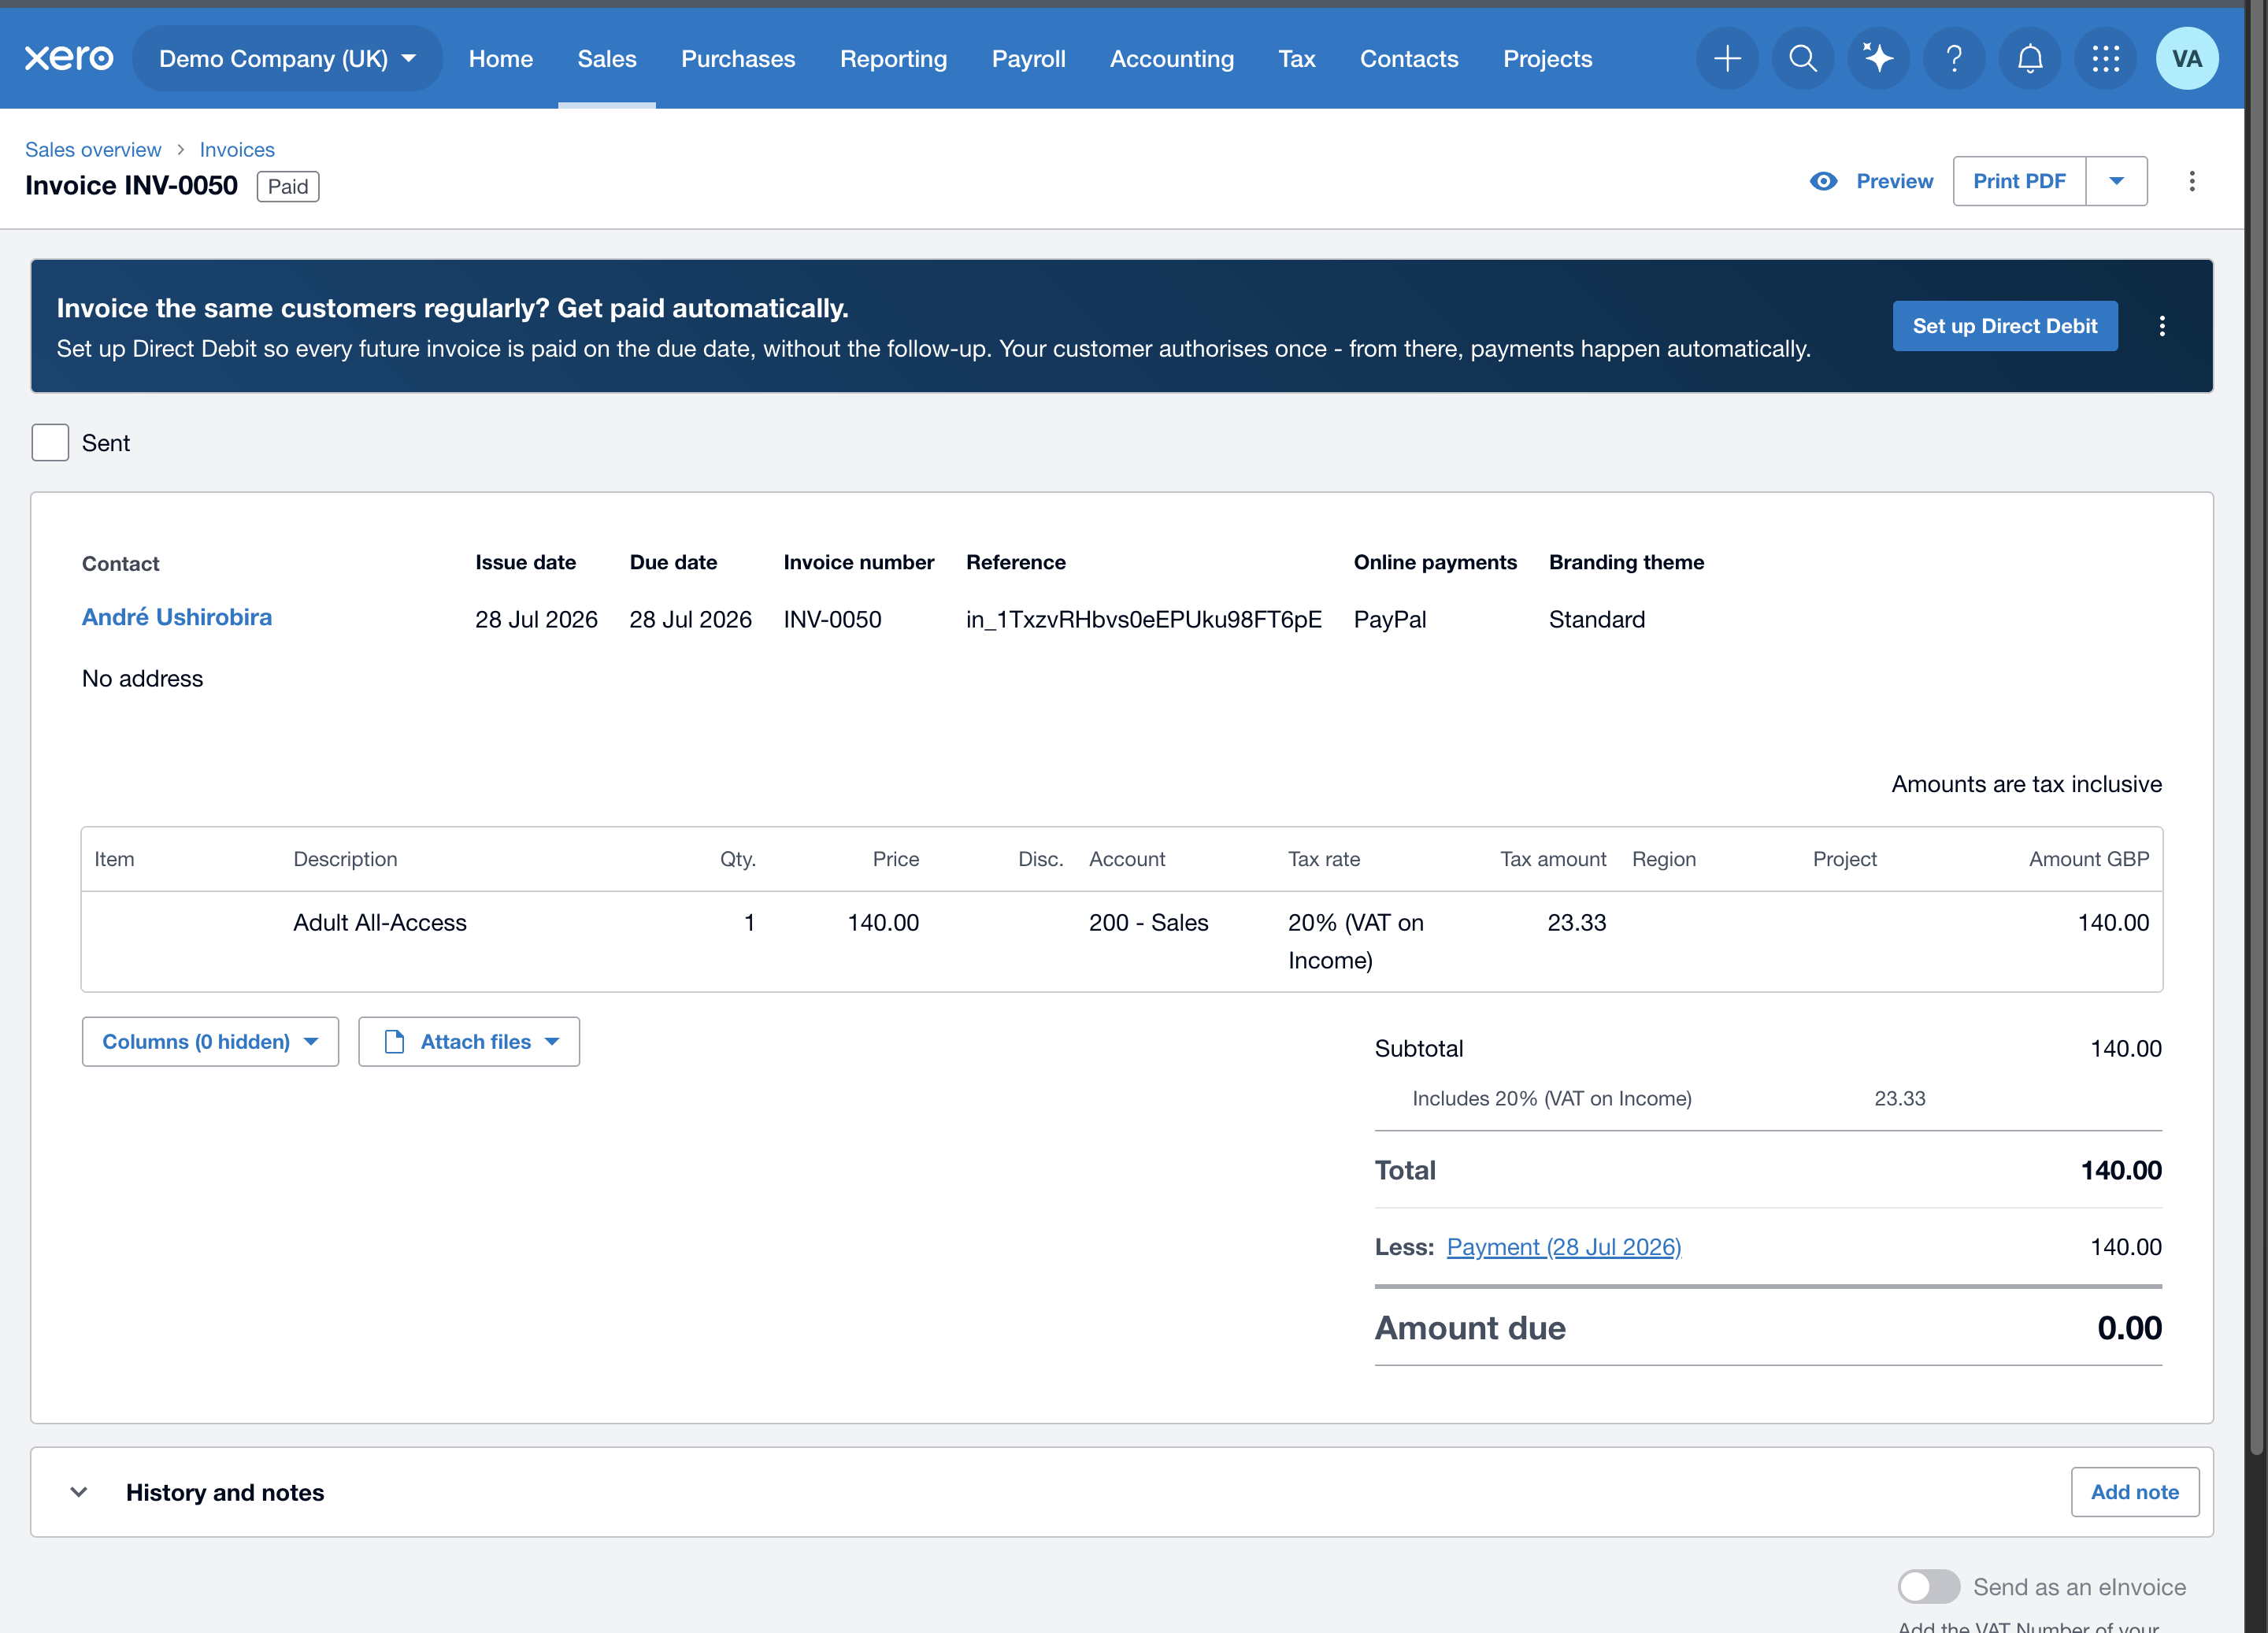The image size is (2268, 1633).
Task: Click Set up Direct Debit button
Action: click(2005, 326)
